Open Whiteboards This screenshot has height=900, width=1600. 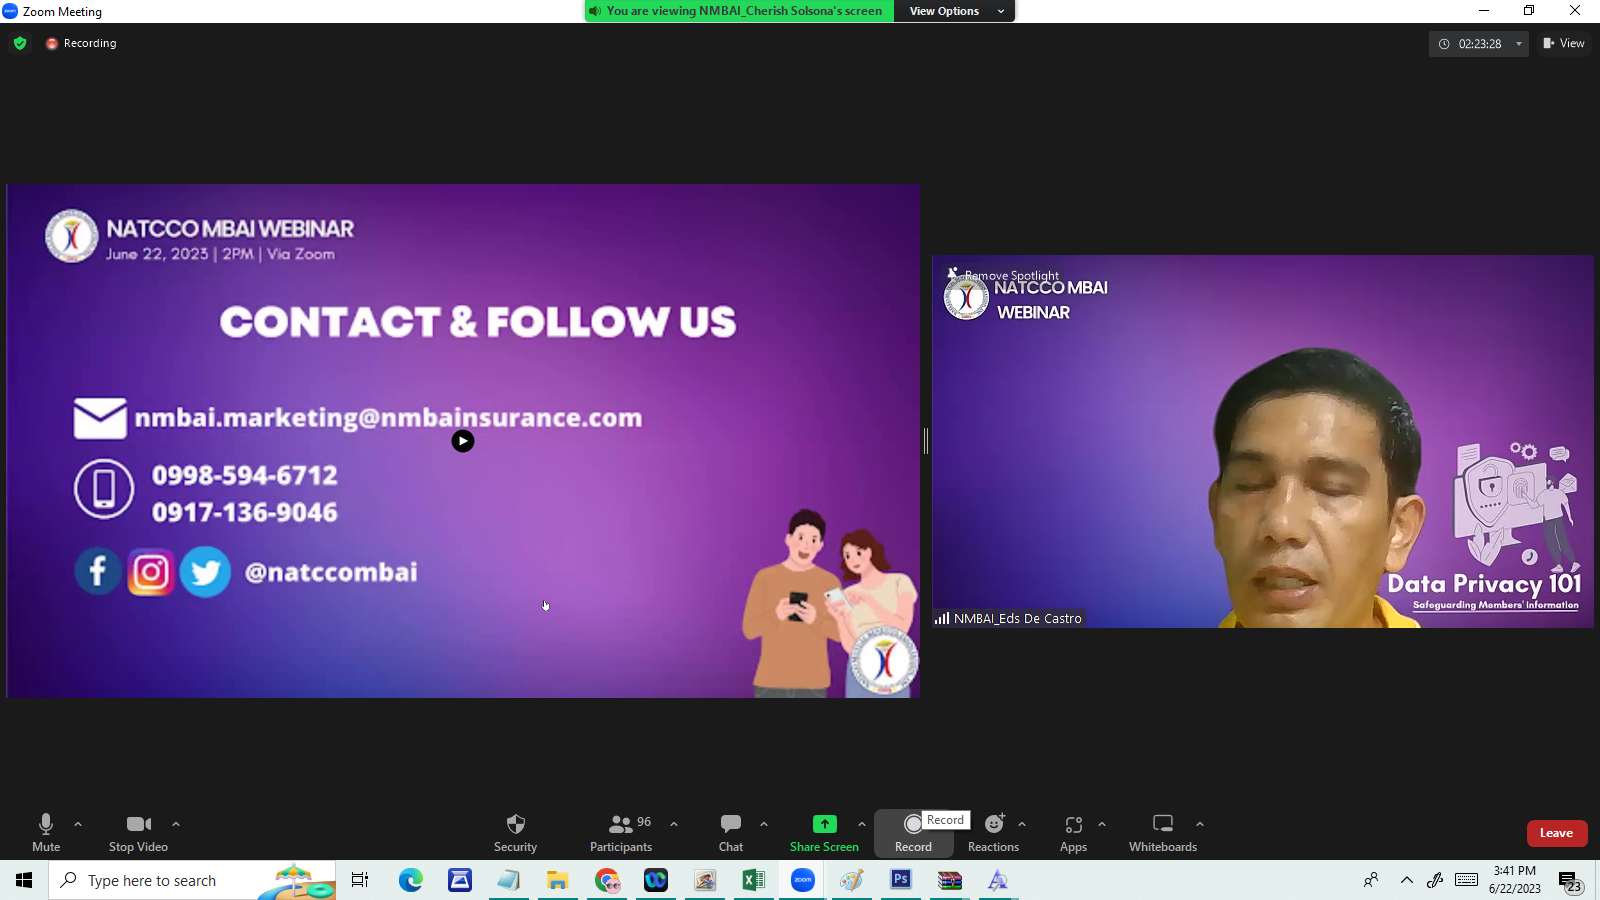pyautogui.click(x=1163, y=832)
